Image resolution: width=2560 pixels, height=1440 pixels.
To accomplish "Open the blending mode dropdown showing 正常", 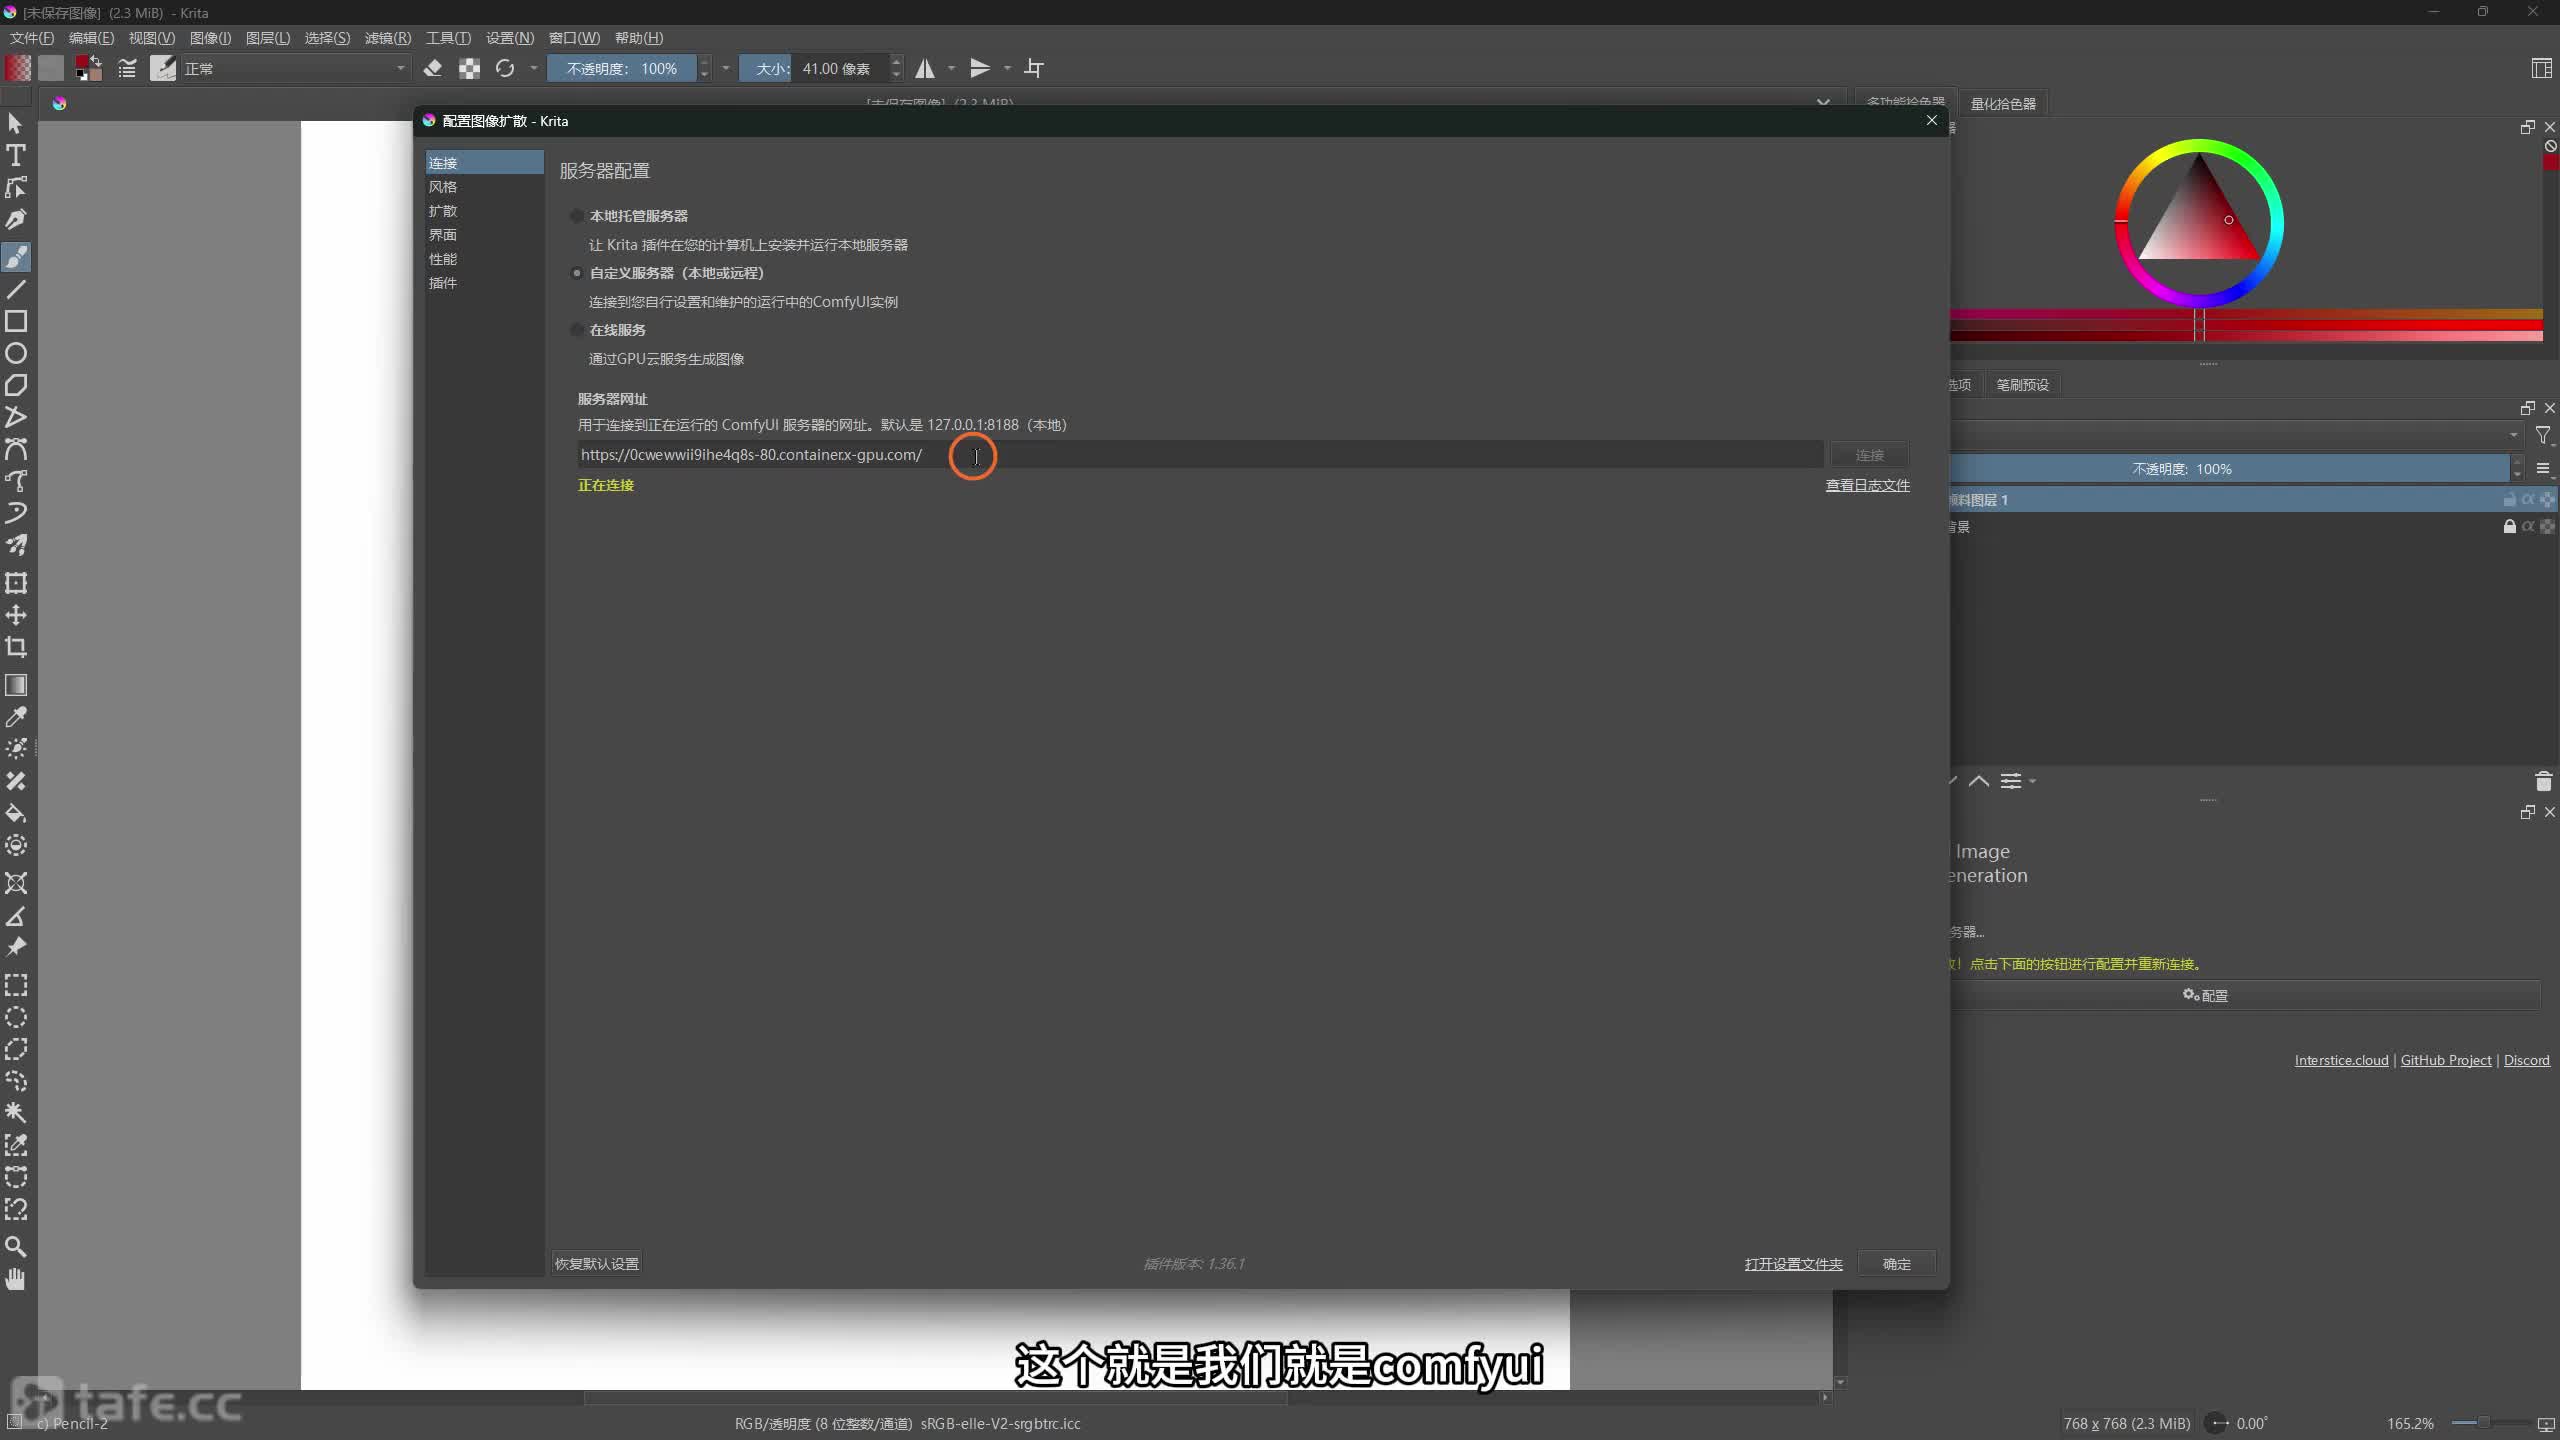I will coord(295,68).
